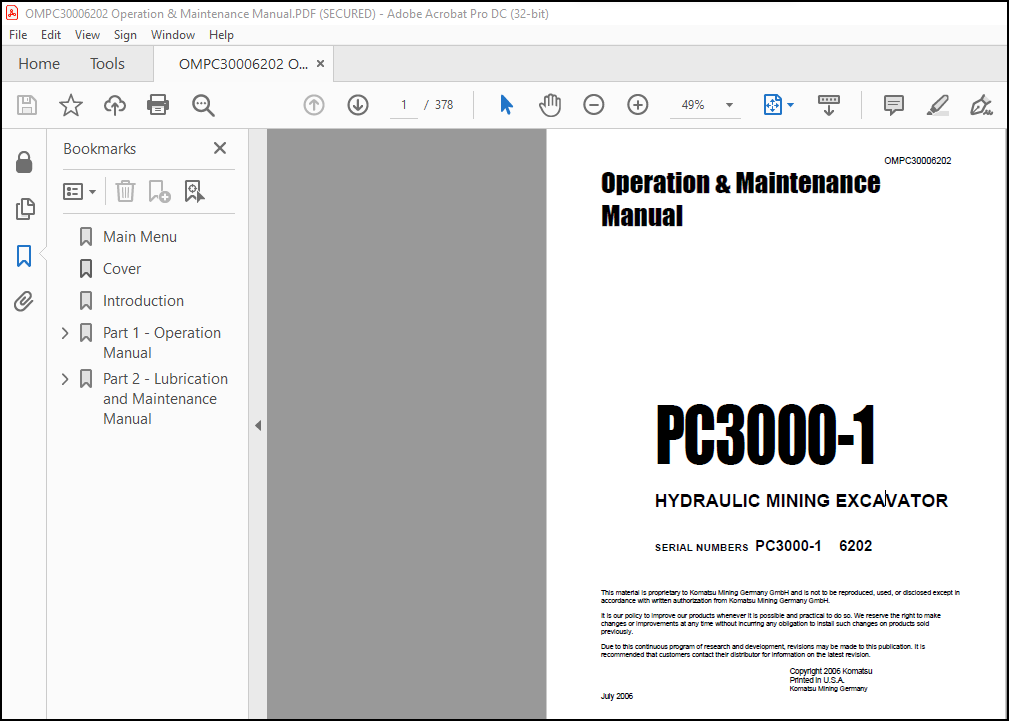This screenshot has width=1009, height=721.
Task: Open fit page options arrow
Action: click(x=790, y=105)
